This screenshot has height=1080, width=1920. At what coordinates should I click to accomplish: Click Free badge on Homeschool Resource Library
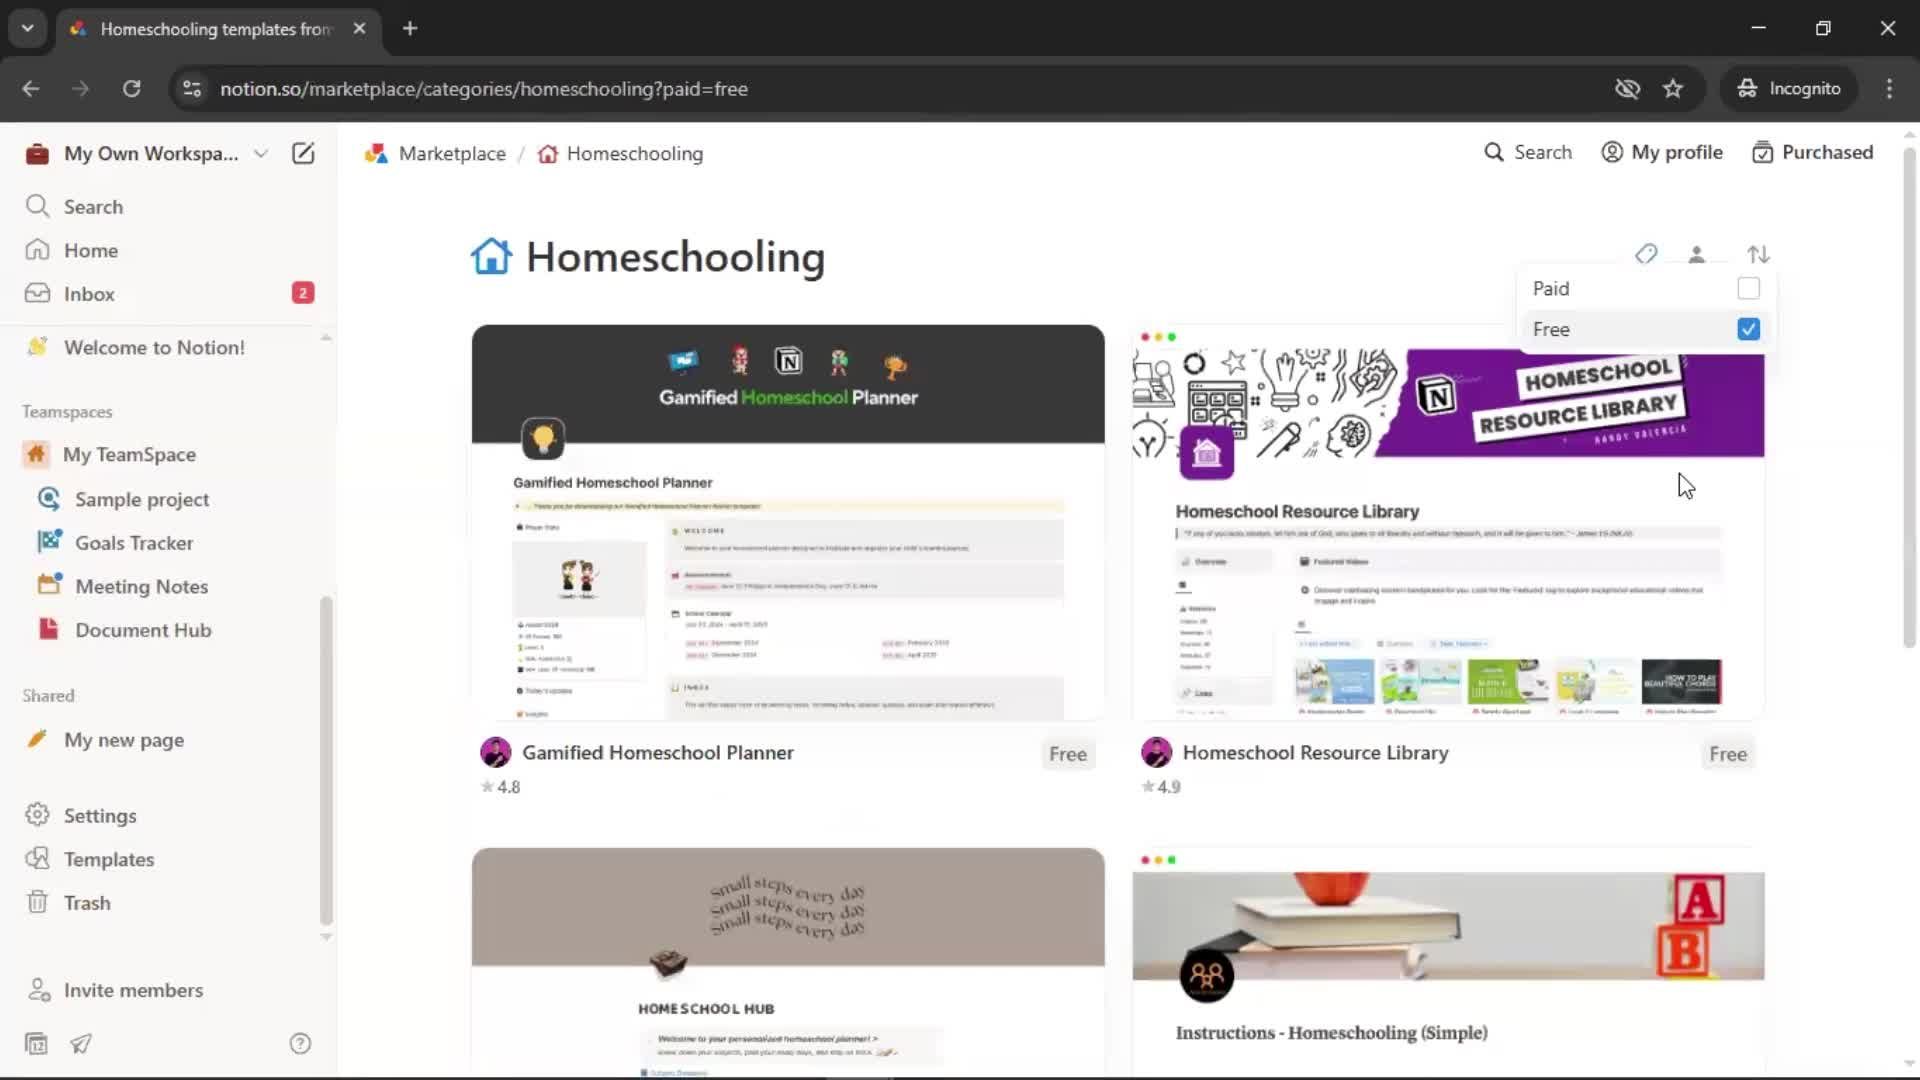point(1728,754)
